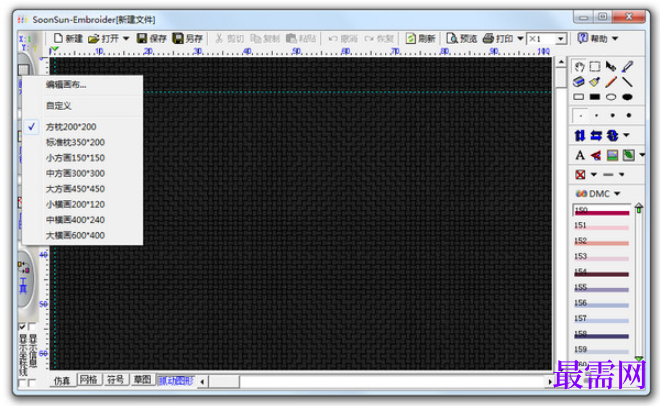Toggle the unchecked checkbox above 显示信息

click(x=32, y=327)
